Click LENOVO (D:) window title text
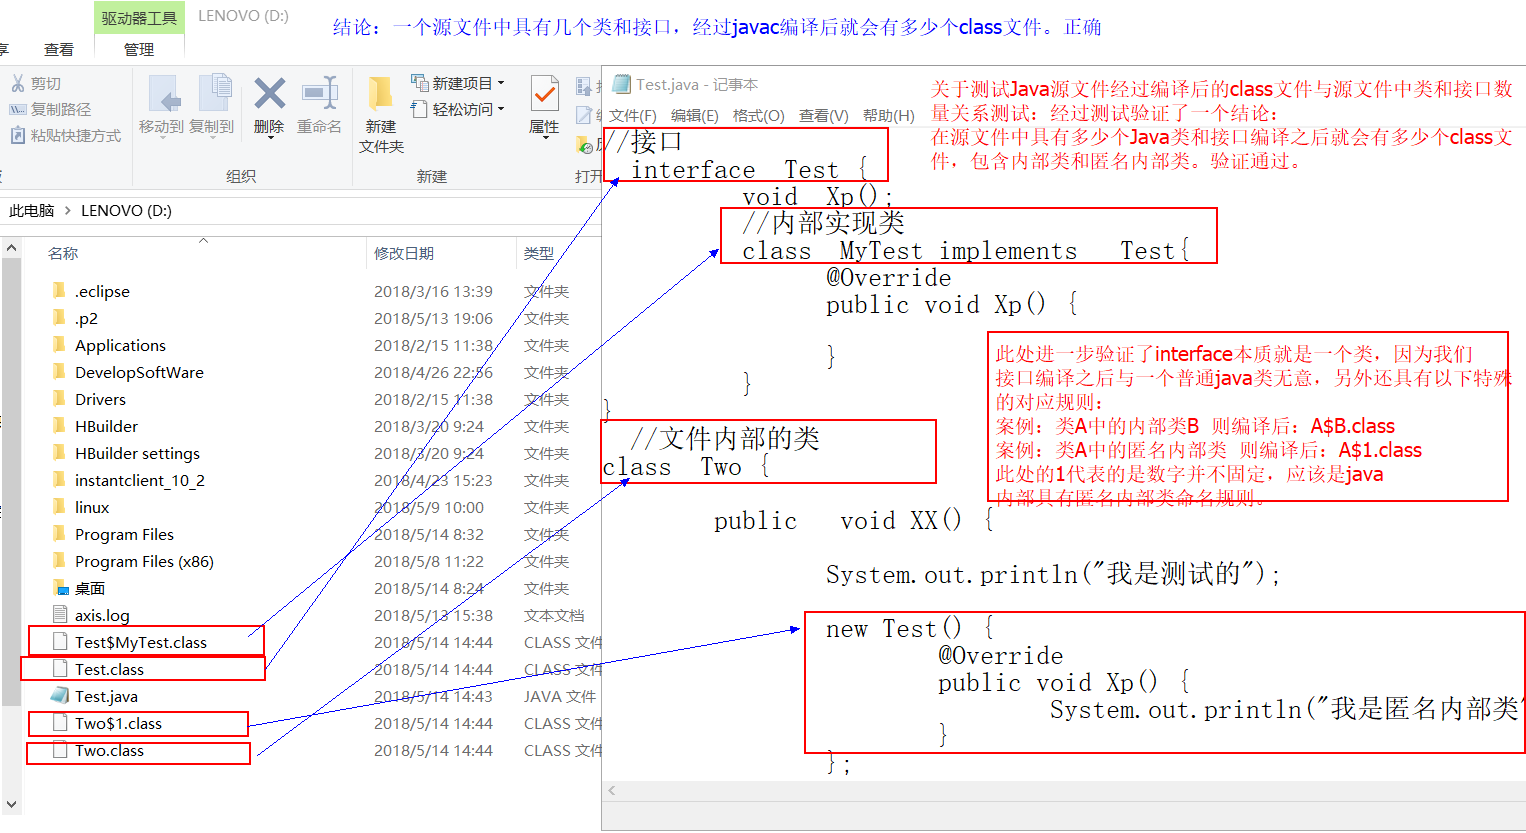The width and height of the screenshot is (1526, 833). [243, 16]
